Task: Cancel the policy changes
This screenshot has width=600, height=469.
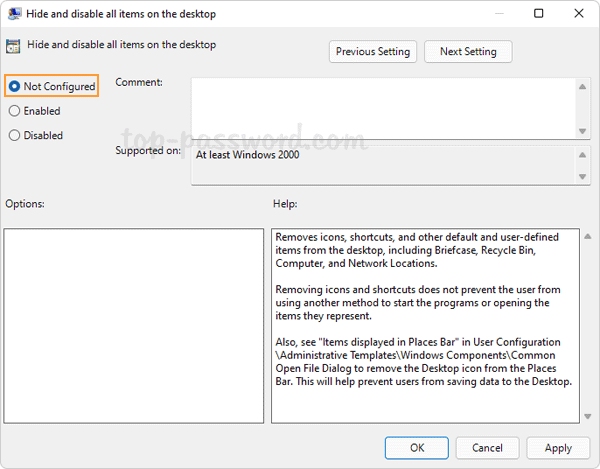Action: [487, 447]
